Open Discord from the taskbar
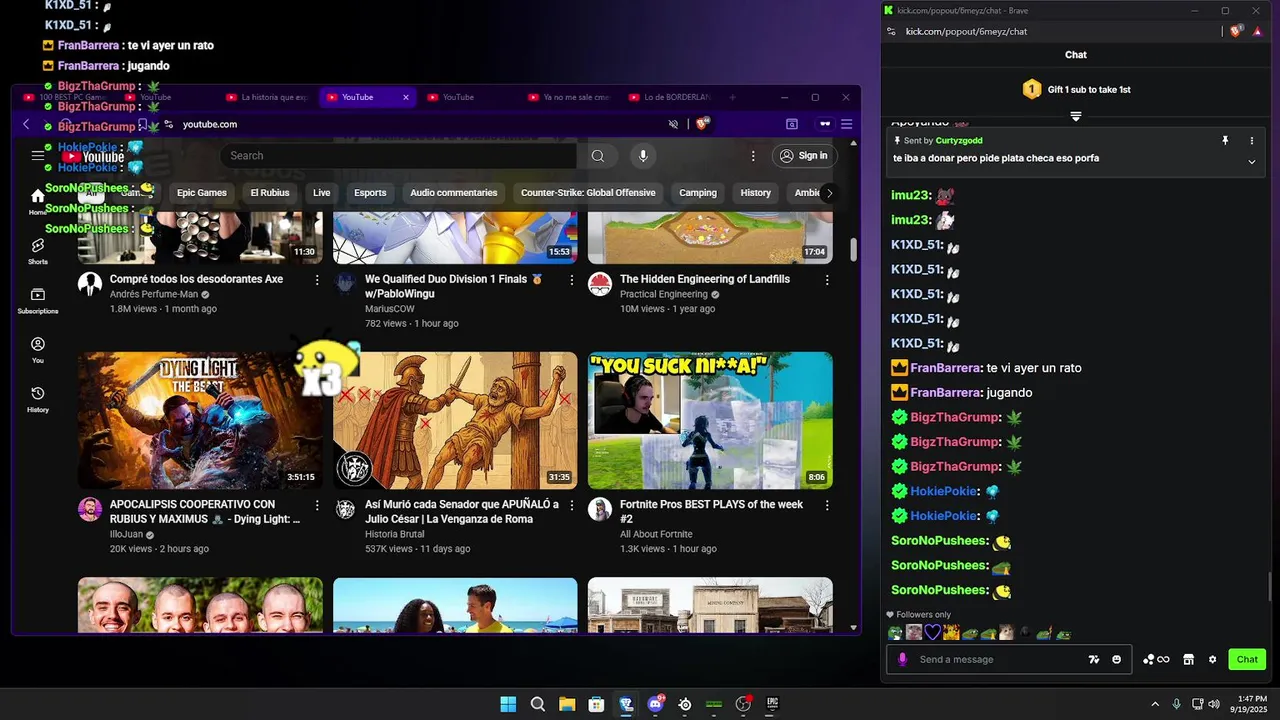The height and width of the screenshot is (720, 1280). [656, 704]
